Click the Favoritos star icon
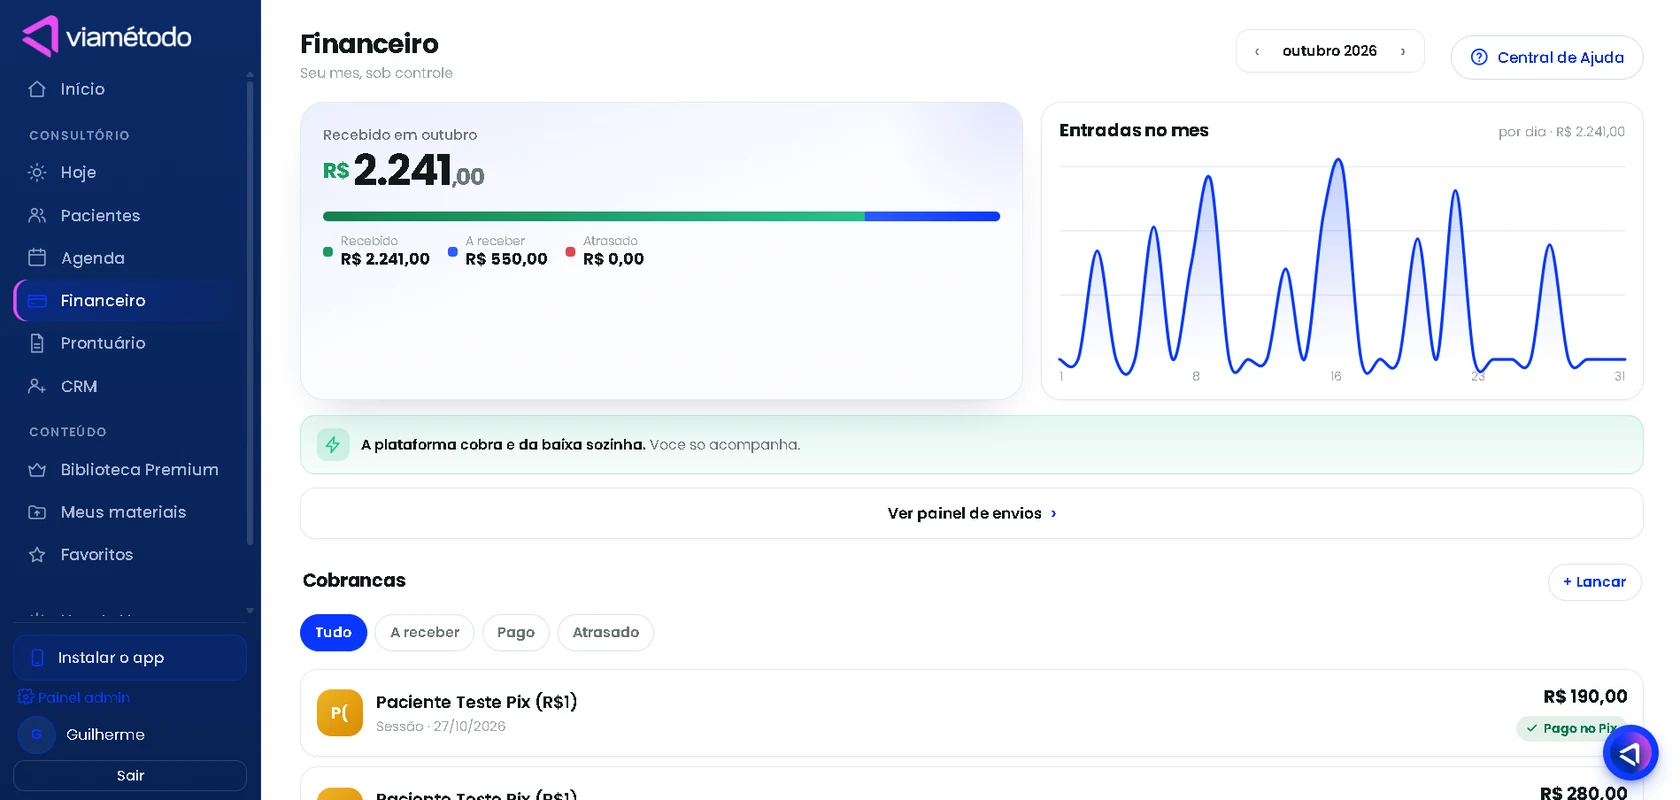The width and height of the screenshot is (1680, 800). 37,555
